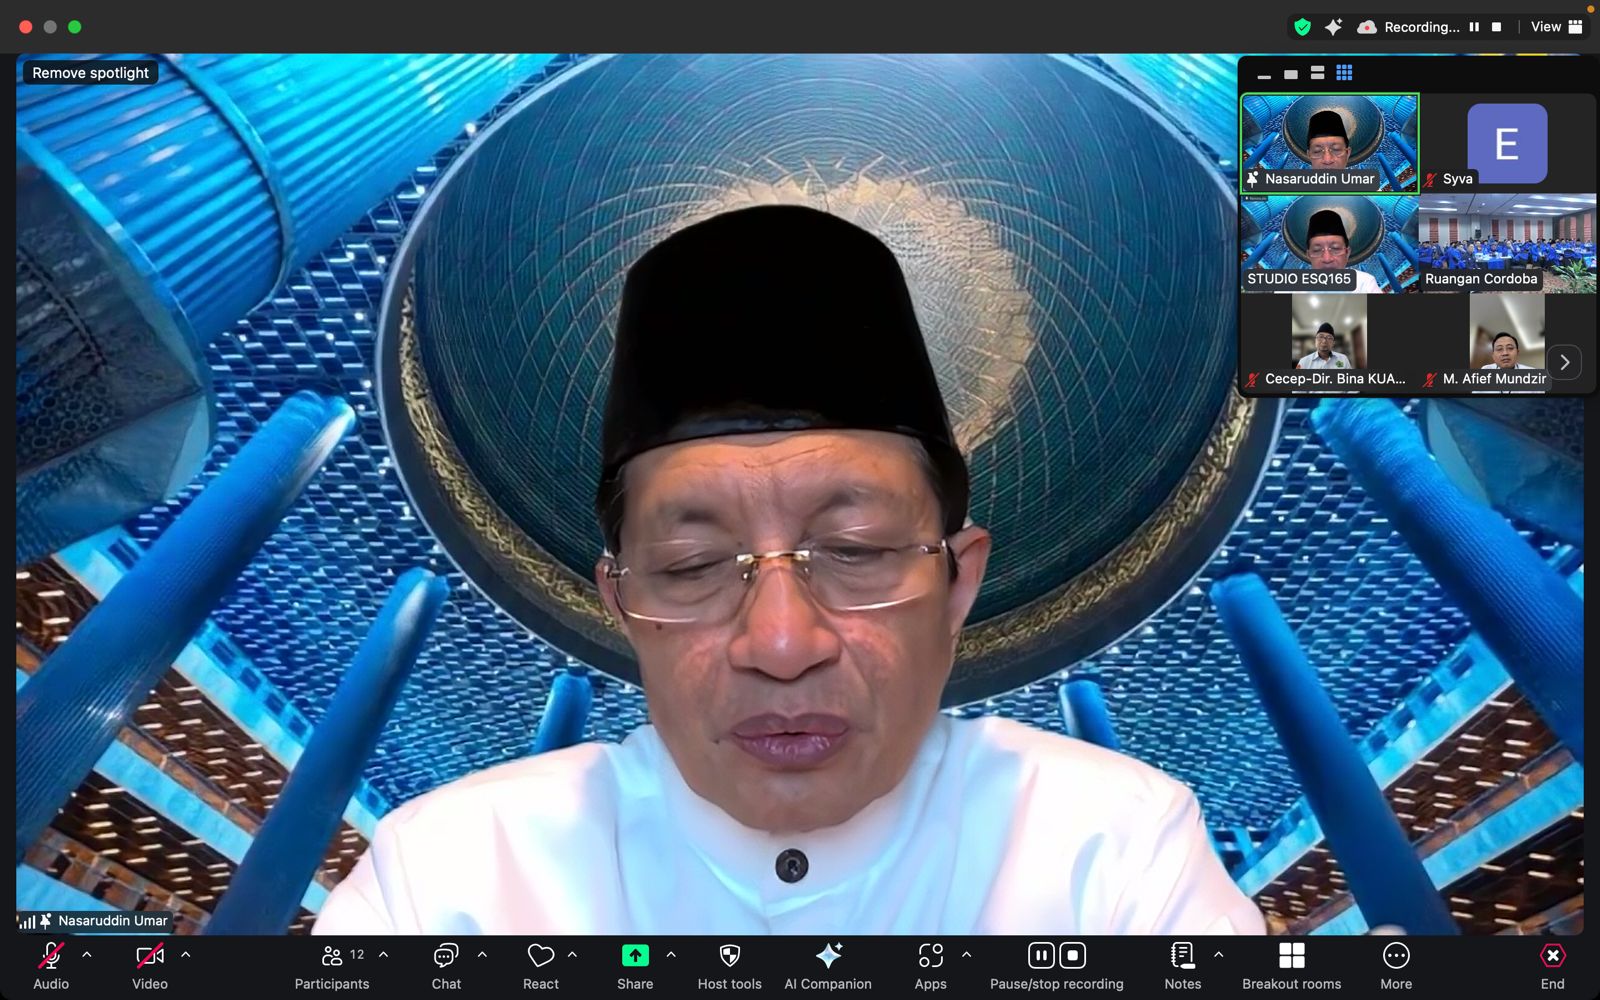Click the green macOS full-screen button
Image resolution: width=1600 pixels, height=1000 pixels.
(74, 27)
